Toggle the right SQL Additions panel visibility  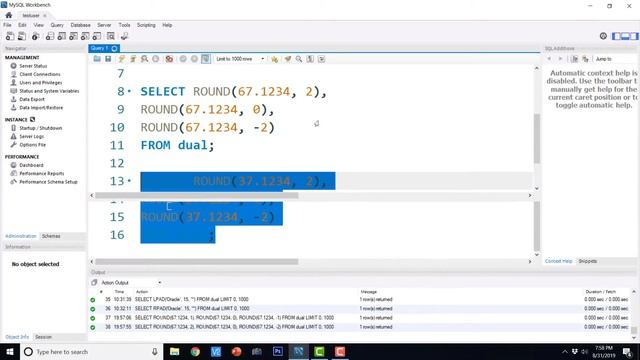(x=634, y=36)
